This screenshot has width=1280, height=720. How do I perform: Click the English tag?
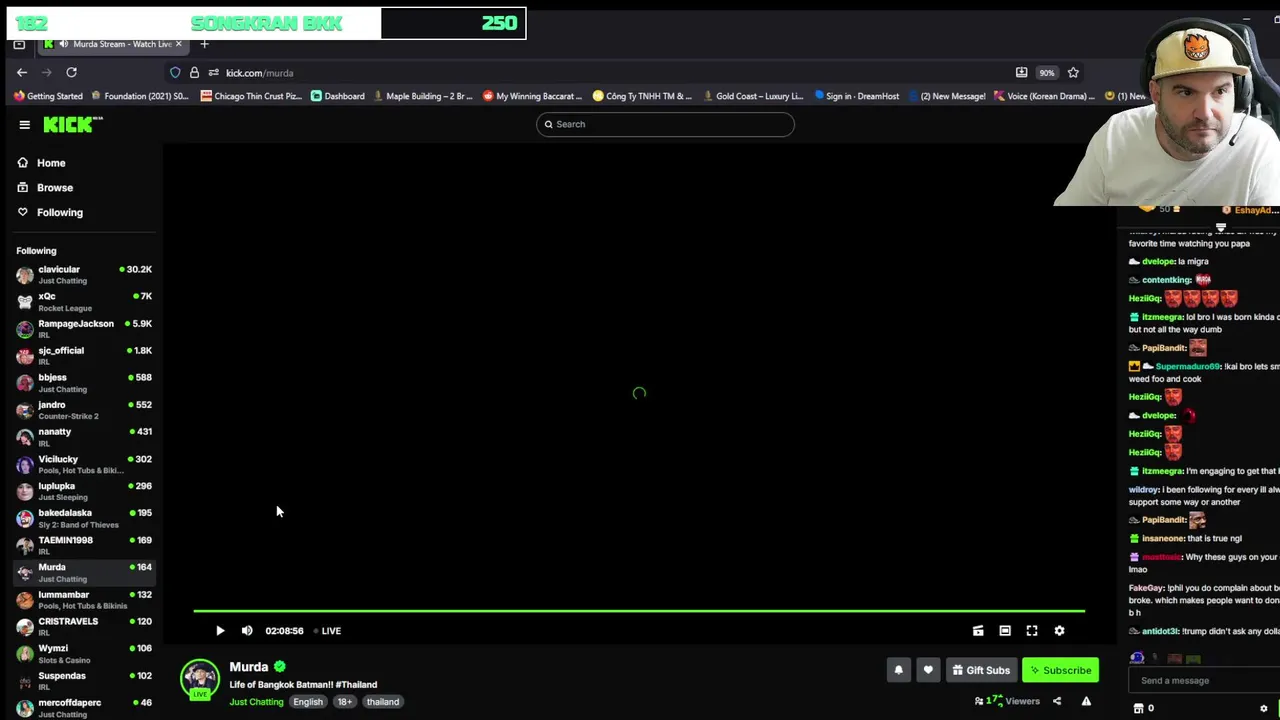pyautogui.click(x=308, y=702)
